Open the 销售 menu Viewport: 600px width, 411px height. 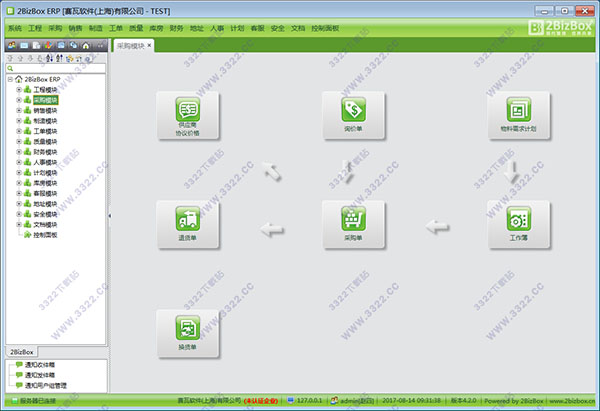point(75,28)
